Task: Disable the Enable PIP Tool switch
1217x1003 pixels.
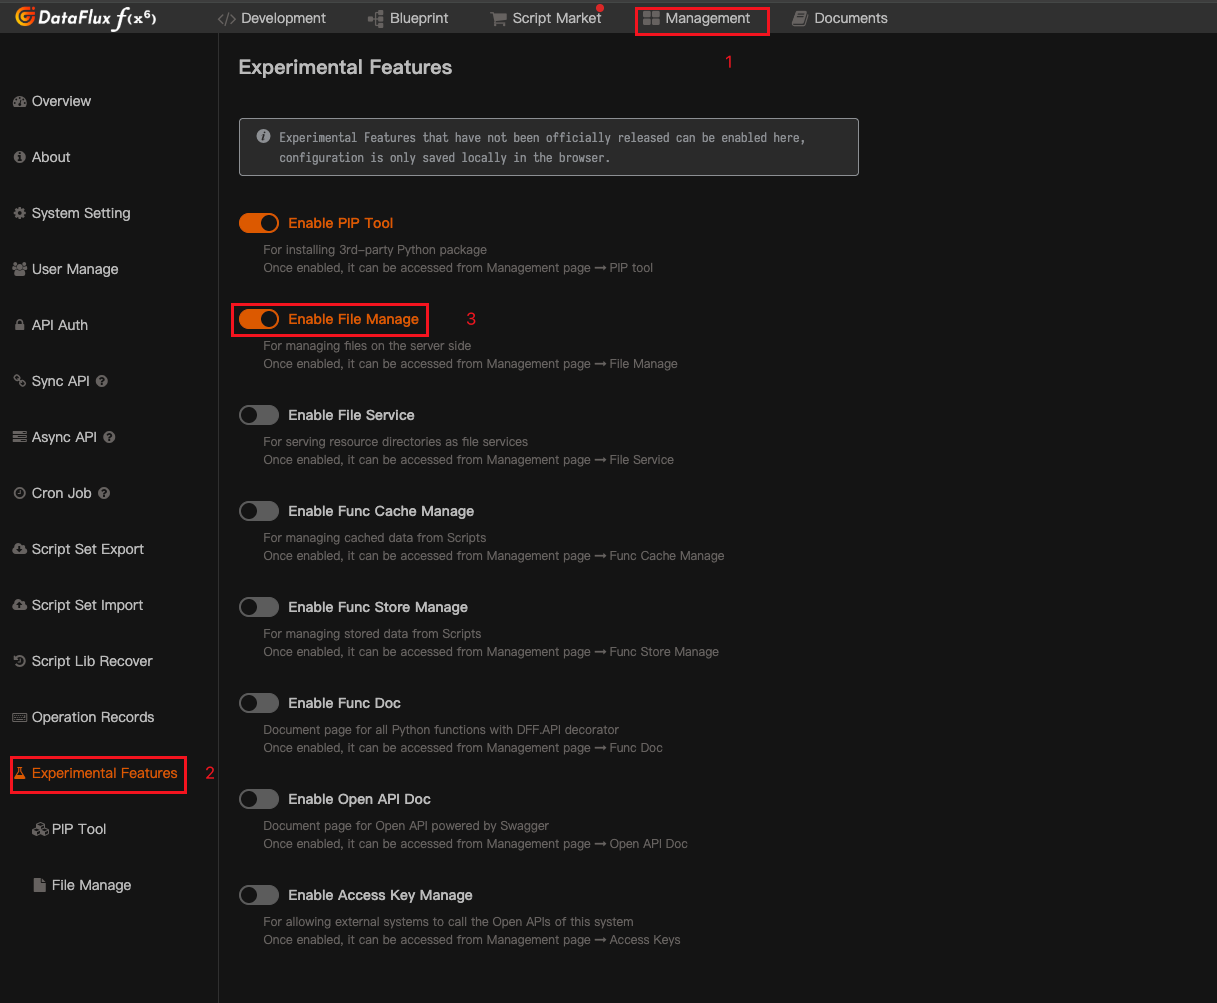Action: (x=259, y=223)
